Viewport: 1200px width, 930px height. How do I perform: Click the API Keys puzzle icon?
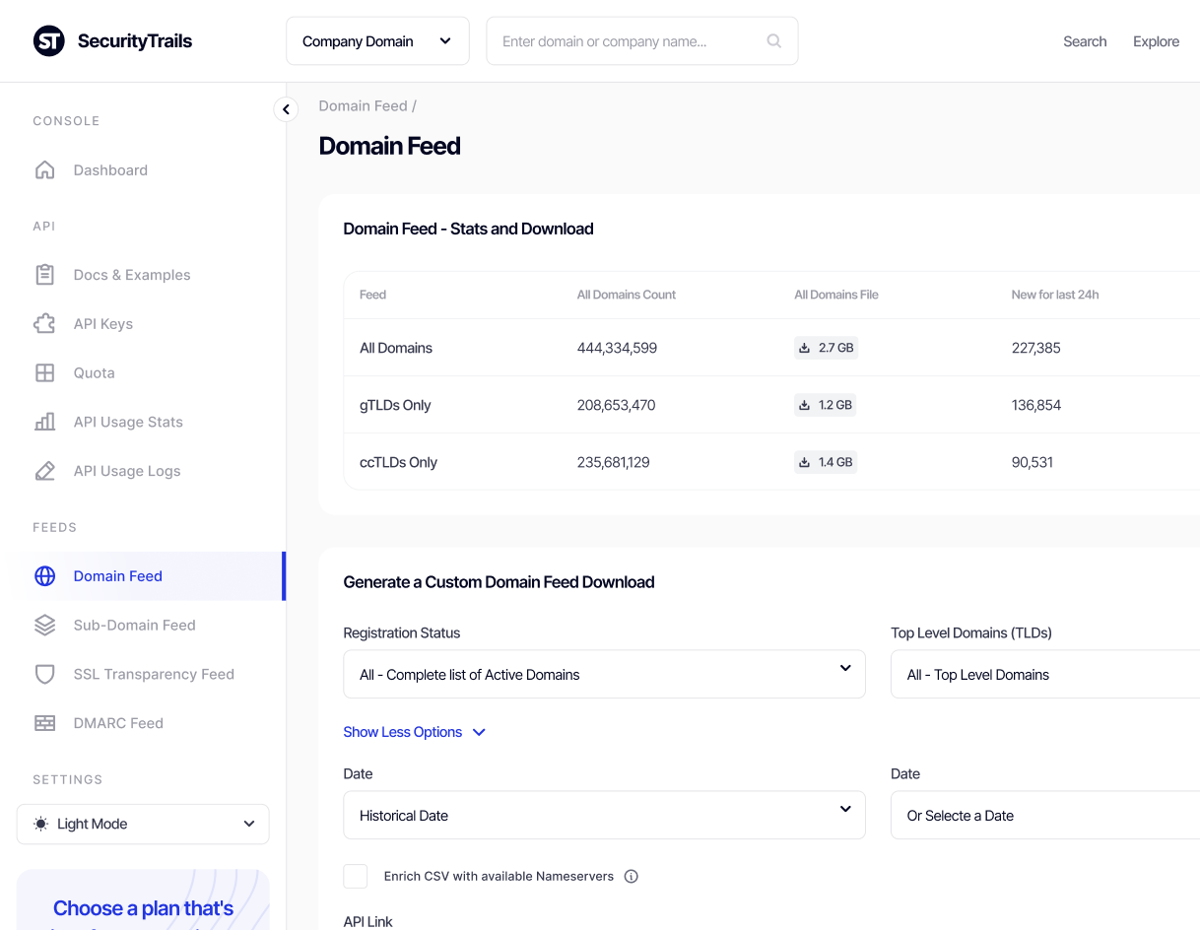(x=45, y=324)
